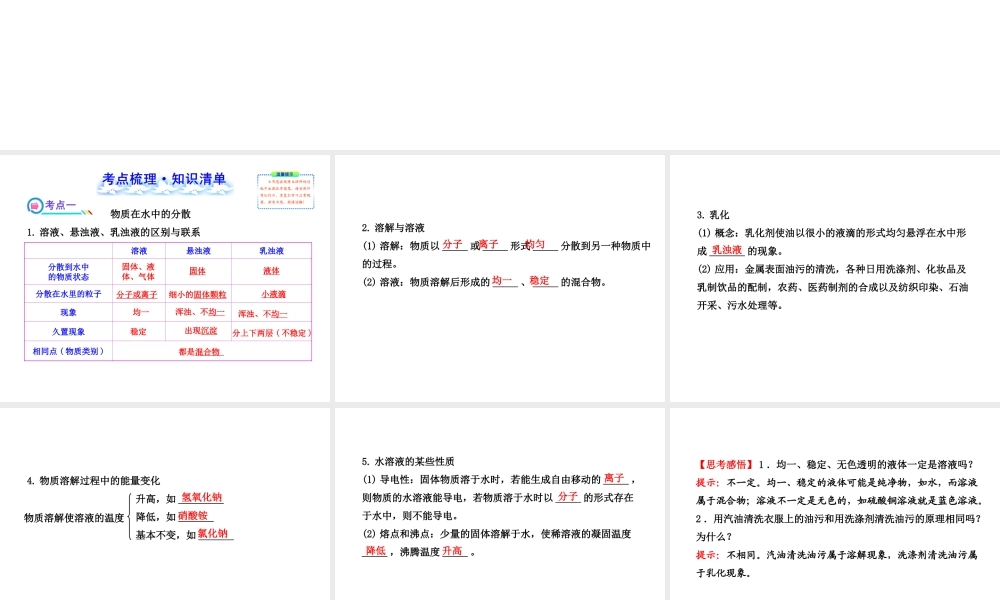This screenshot has height=600, width=1000.
Task: Select the row label 现象
Action: [68, 312]
